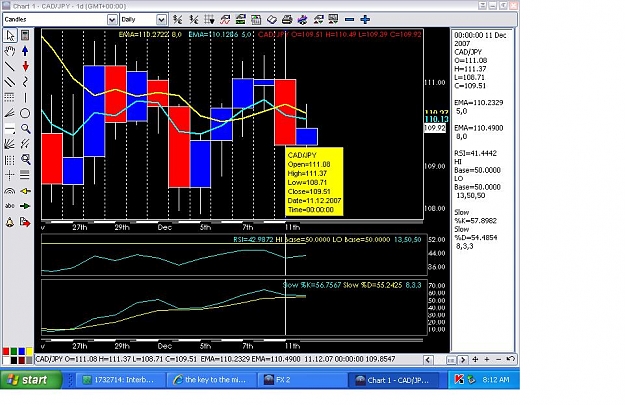
Task: Select the horizontal line tool
Action: coord(10,129)
